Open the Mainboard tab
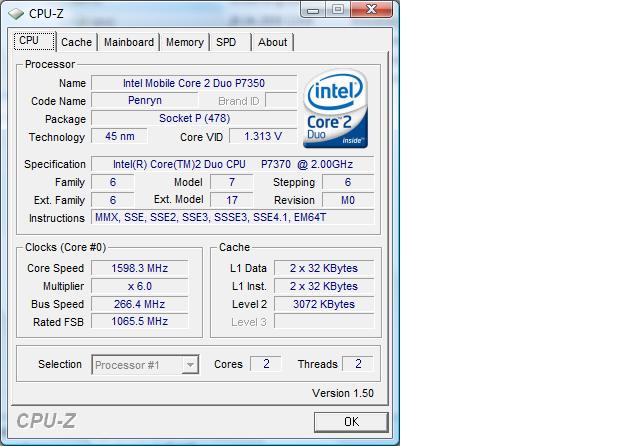The image size is (640, 446). [x=129, y=42]
